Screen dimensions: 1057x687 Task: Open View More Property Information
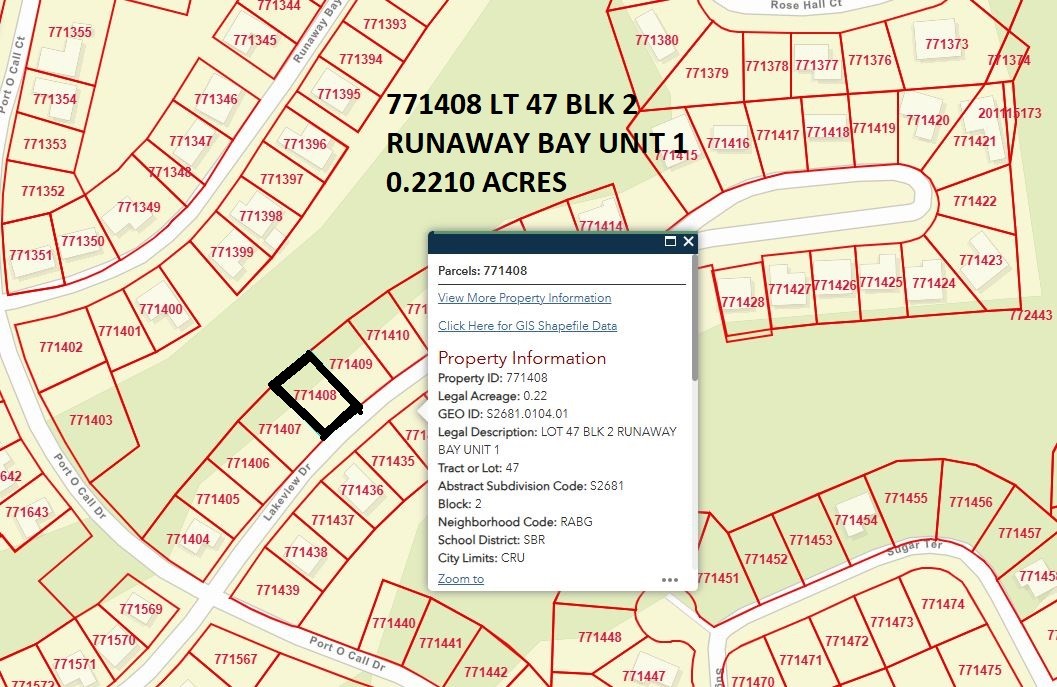pyautogui.click(x=524, y=297)
